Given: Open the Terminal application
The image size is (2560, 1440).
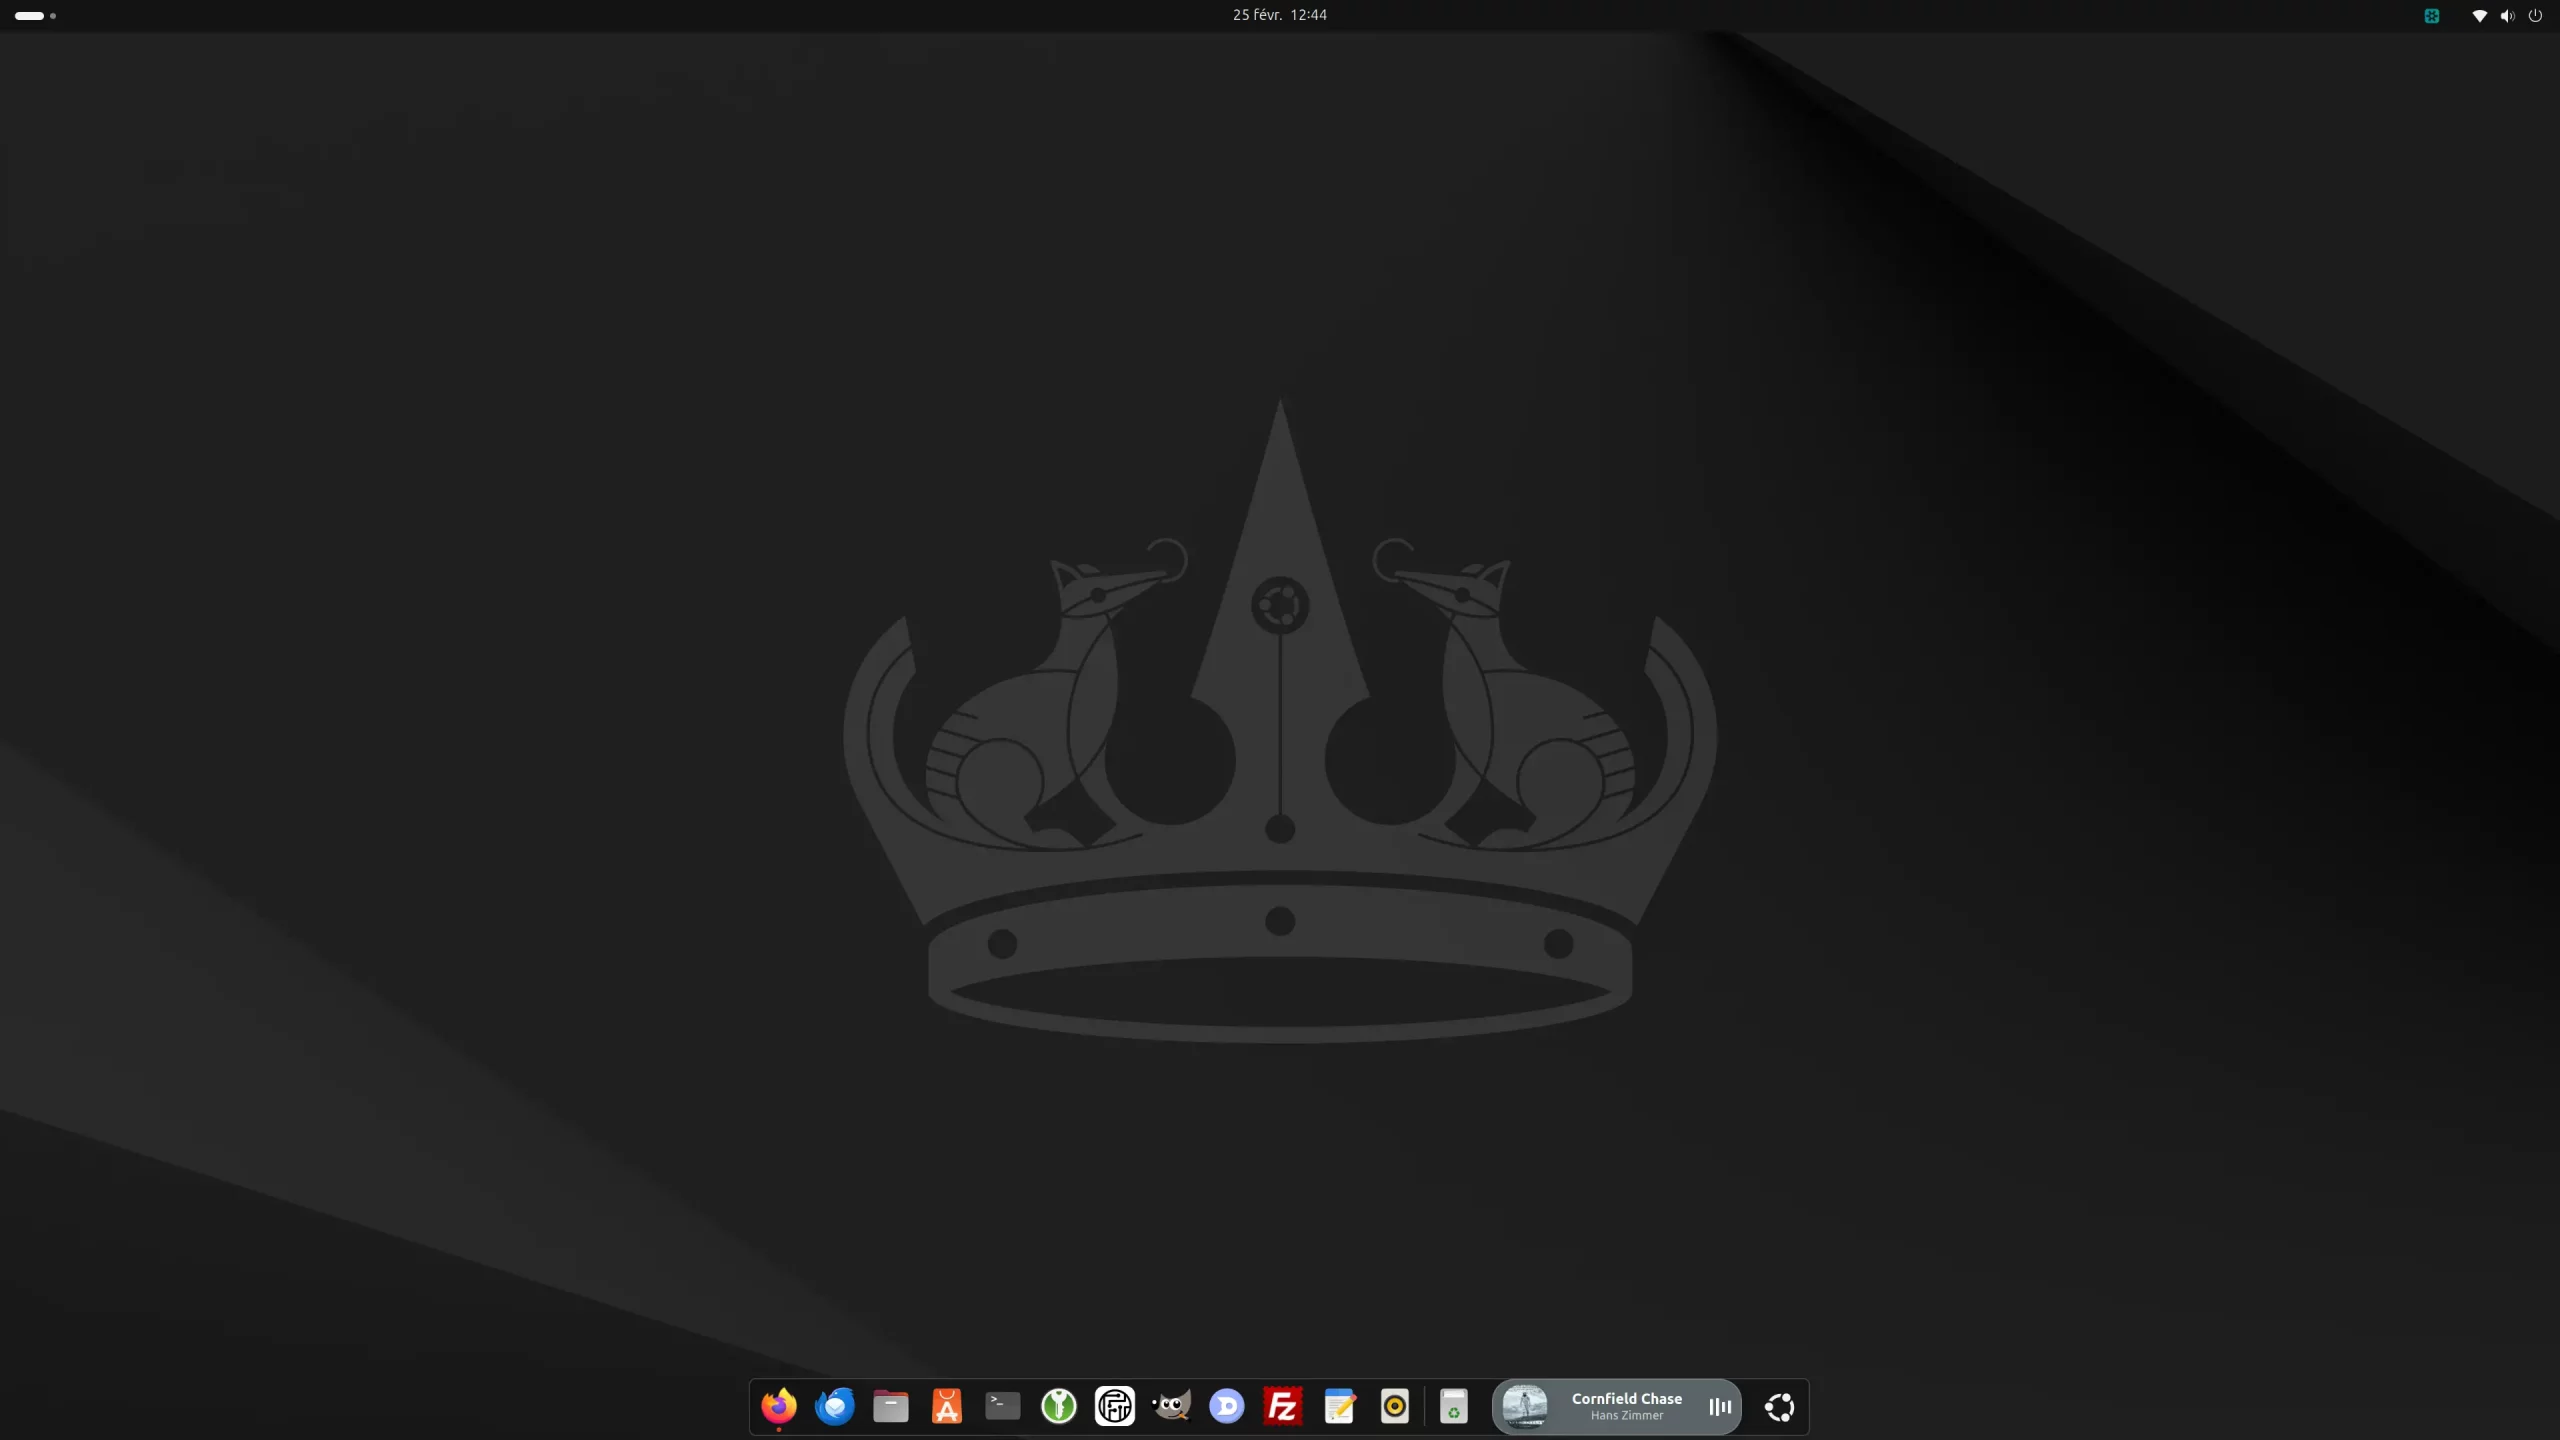Looking at the screenshot, I should (1002, 1407).
